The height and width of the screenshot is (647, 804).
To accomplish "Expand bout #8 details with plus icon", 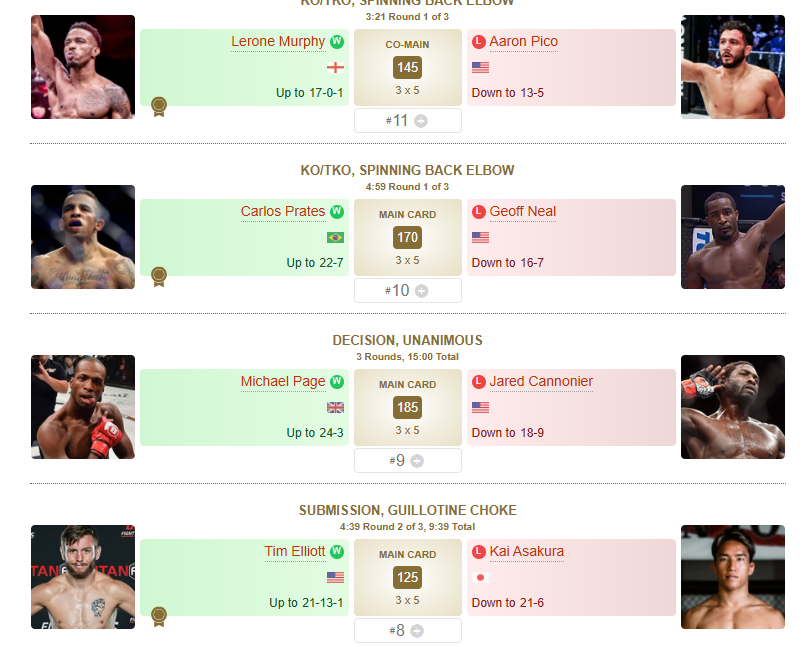I will click(417, 631).
